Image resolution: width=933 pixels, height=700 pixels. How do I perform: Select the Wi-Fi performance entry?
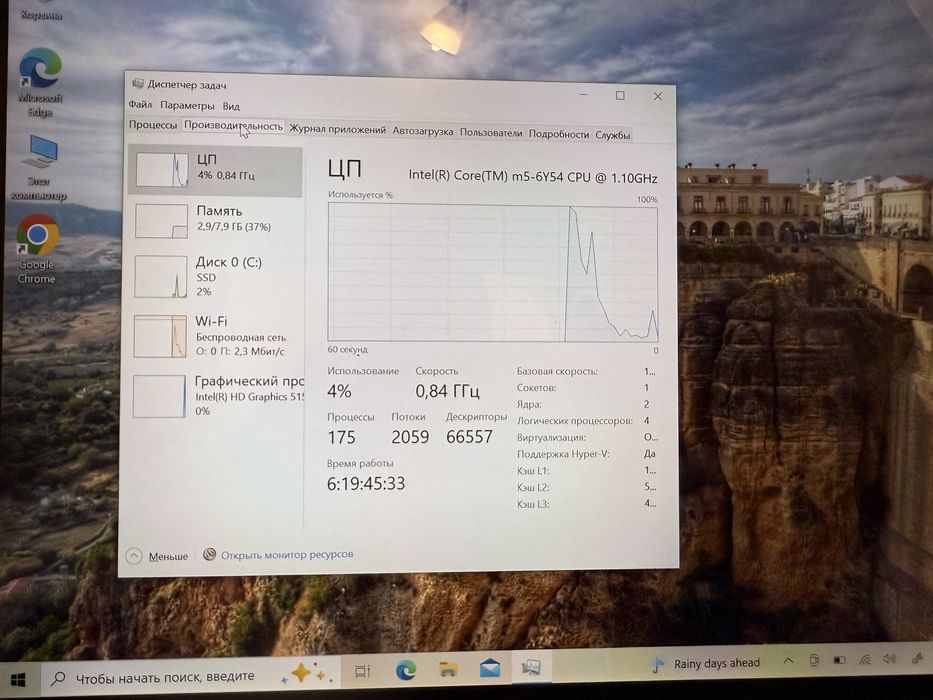coord(215,336)
